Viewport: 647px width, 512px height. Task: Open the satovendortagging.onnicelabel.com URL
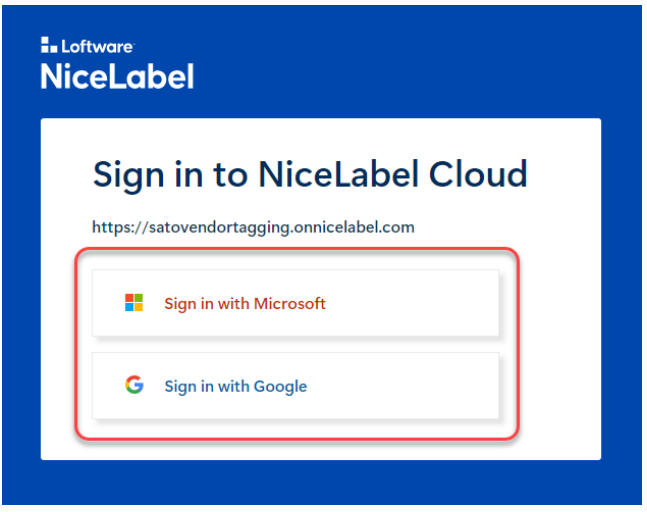[x=253, y=227]
